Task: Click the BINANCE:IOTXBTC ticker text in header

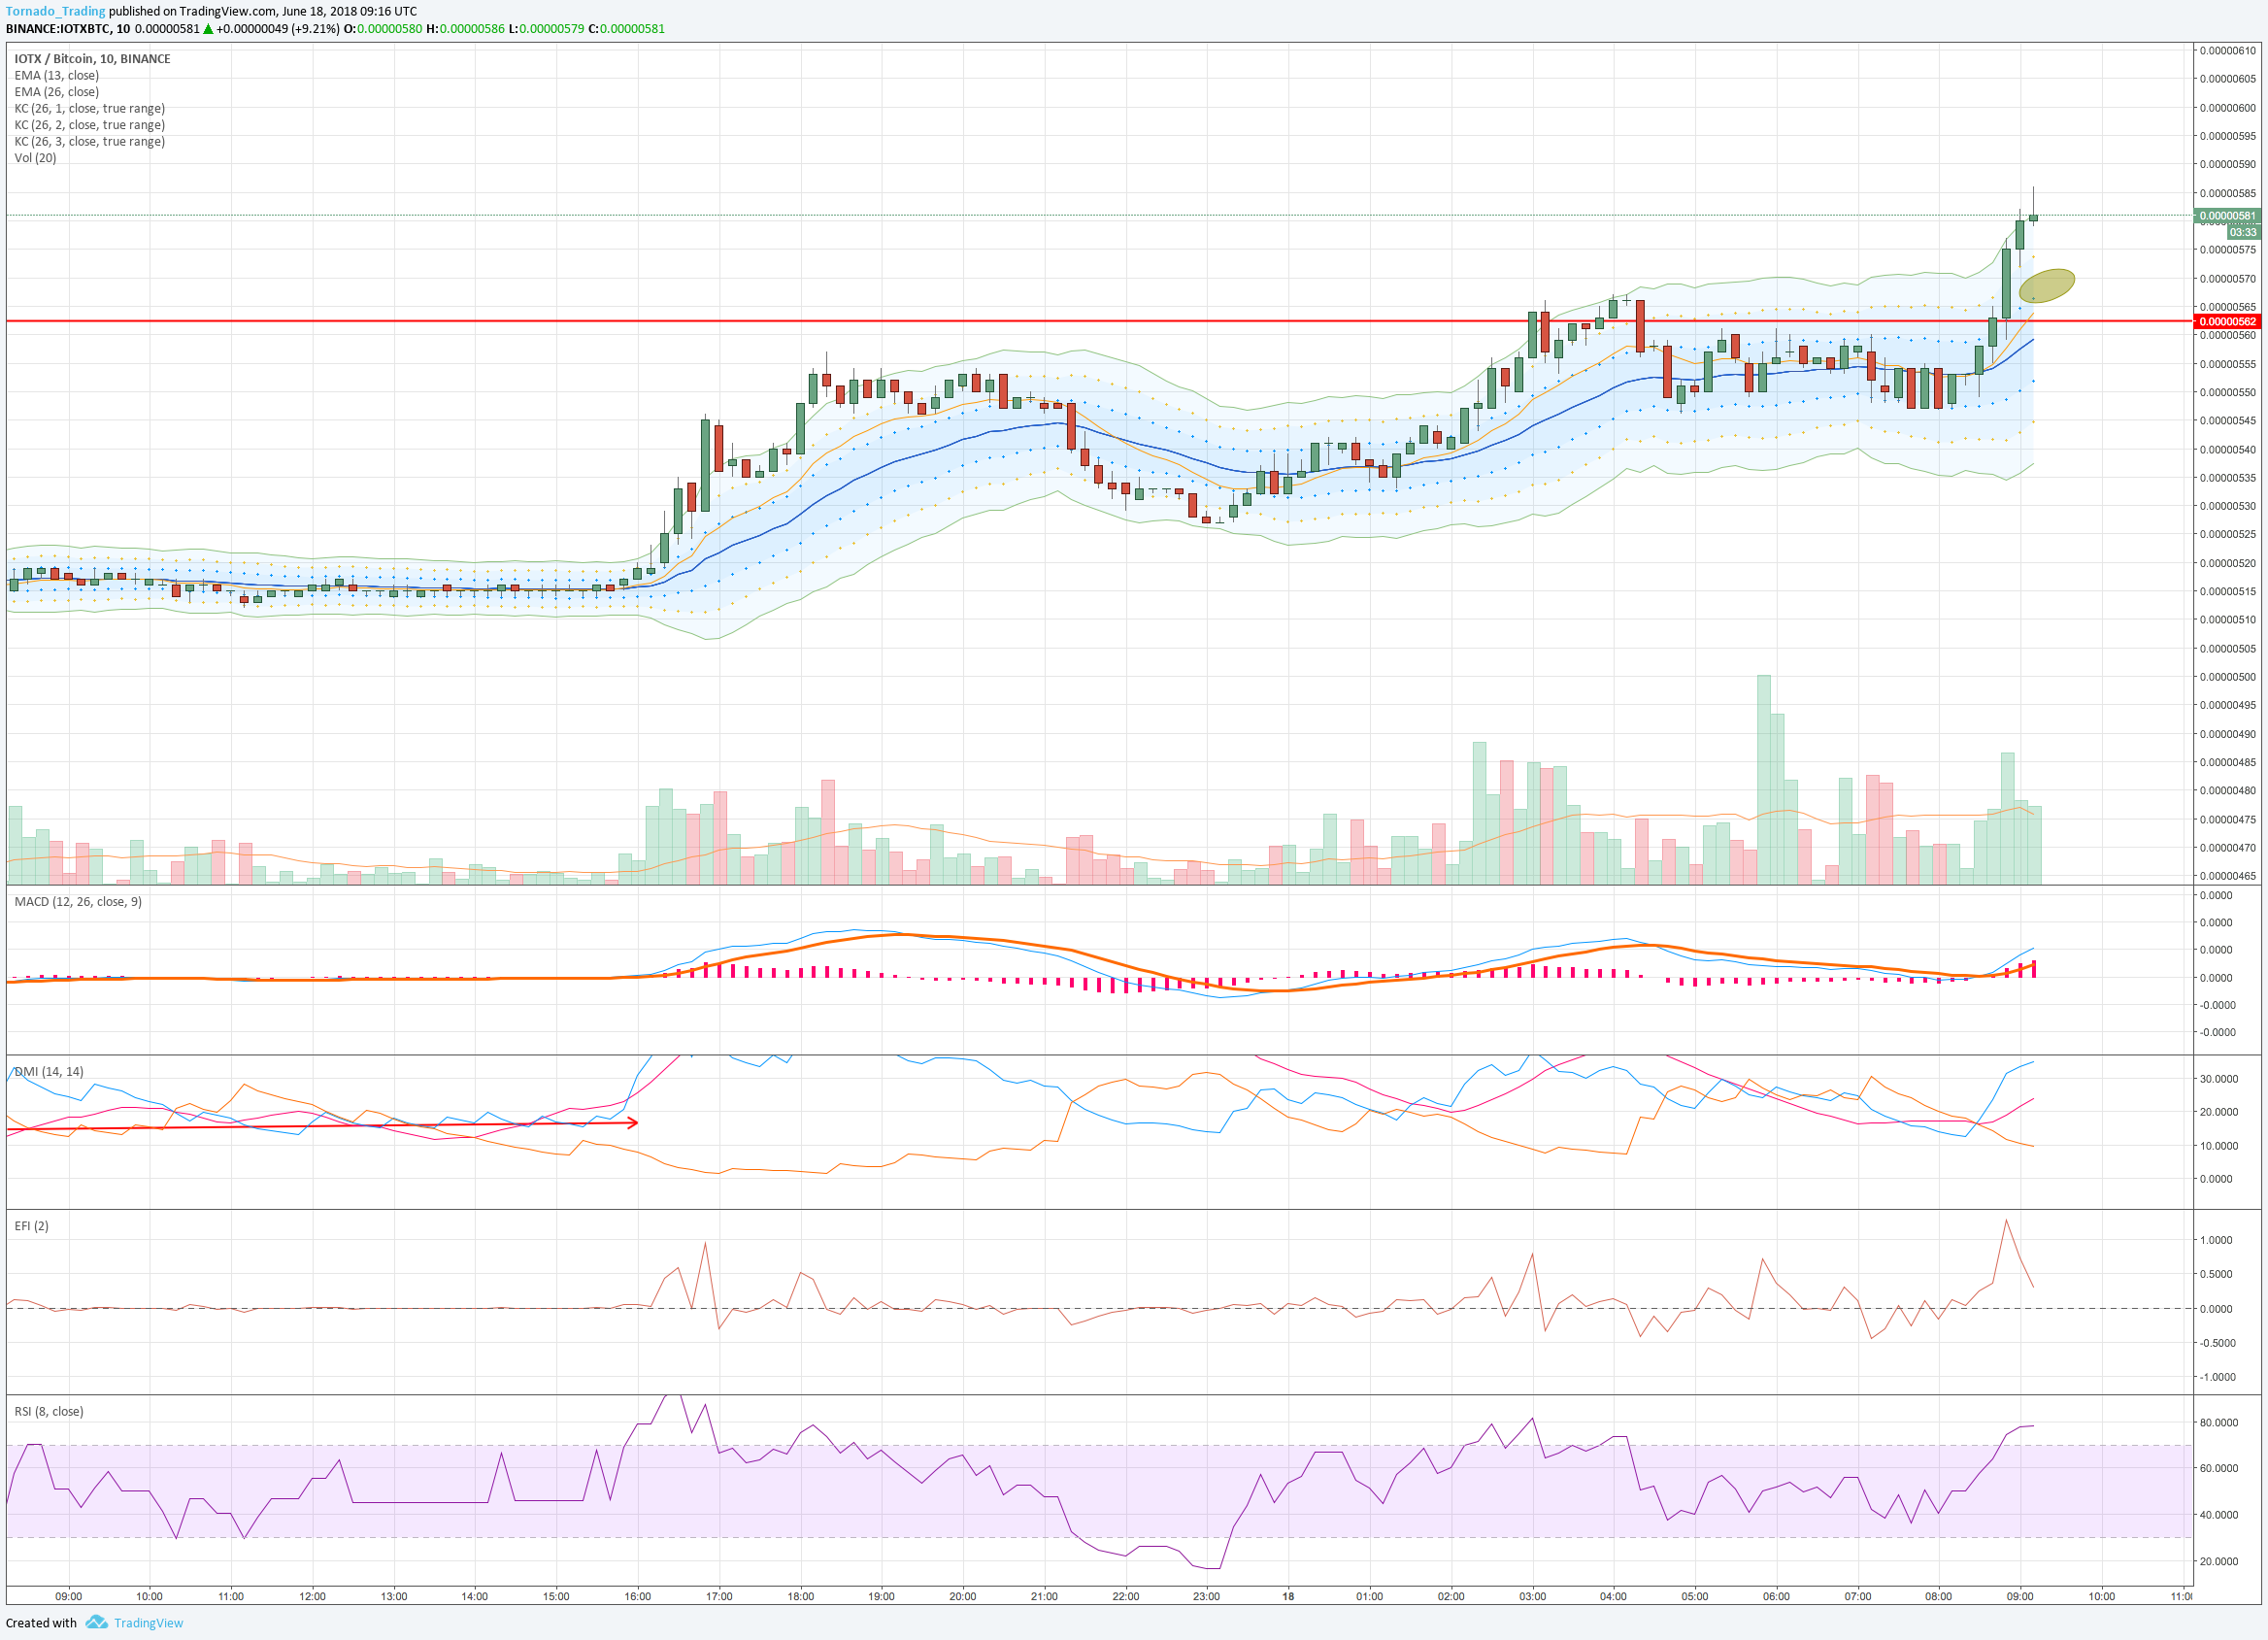Action: click(58, 28)
